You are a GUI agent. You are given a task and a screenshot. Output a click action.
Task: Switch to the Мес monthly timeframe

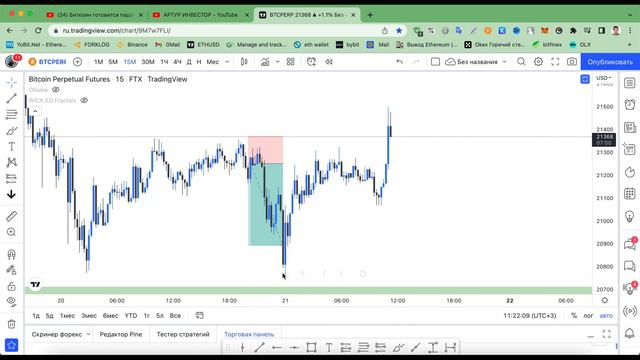tap(213, 62)
